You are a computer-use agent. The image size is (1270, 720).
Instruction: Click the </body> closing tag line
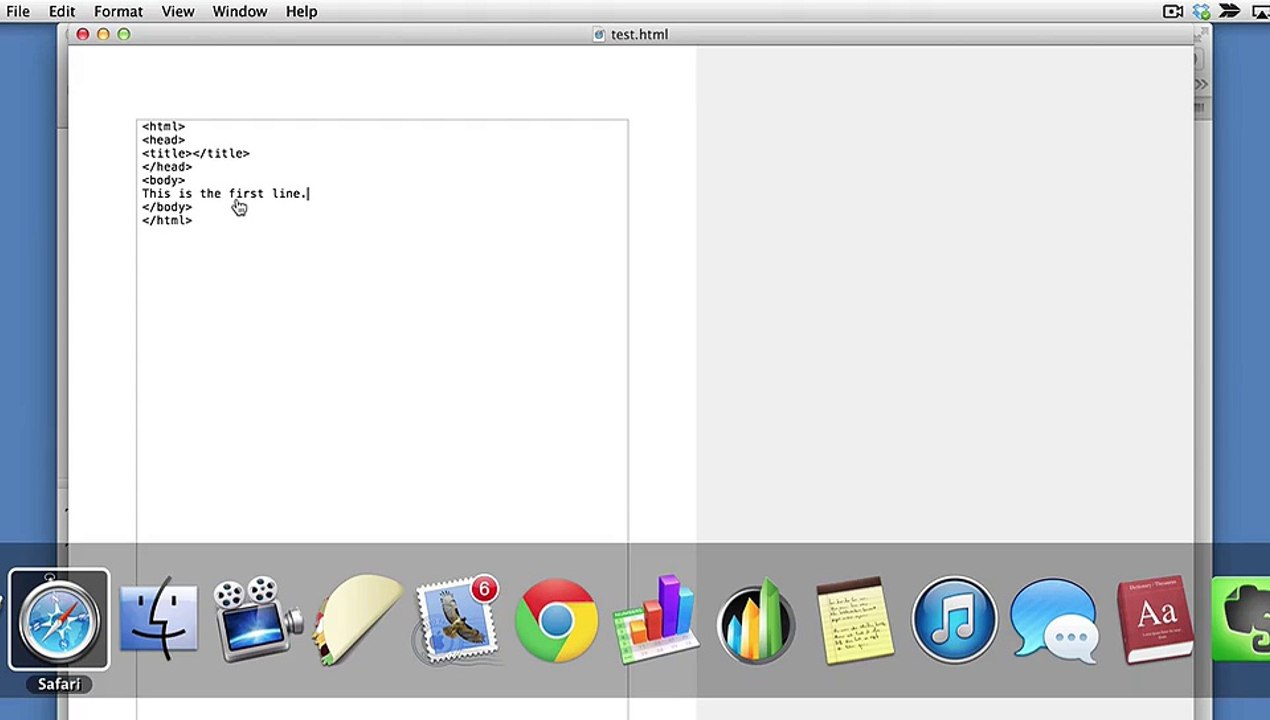point(167,207)
